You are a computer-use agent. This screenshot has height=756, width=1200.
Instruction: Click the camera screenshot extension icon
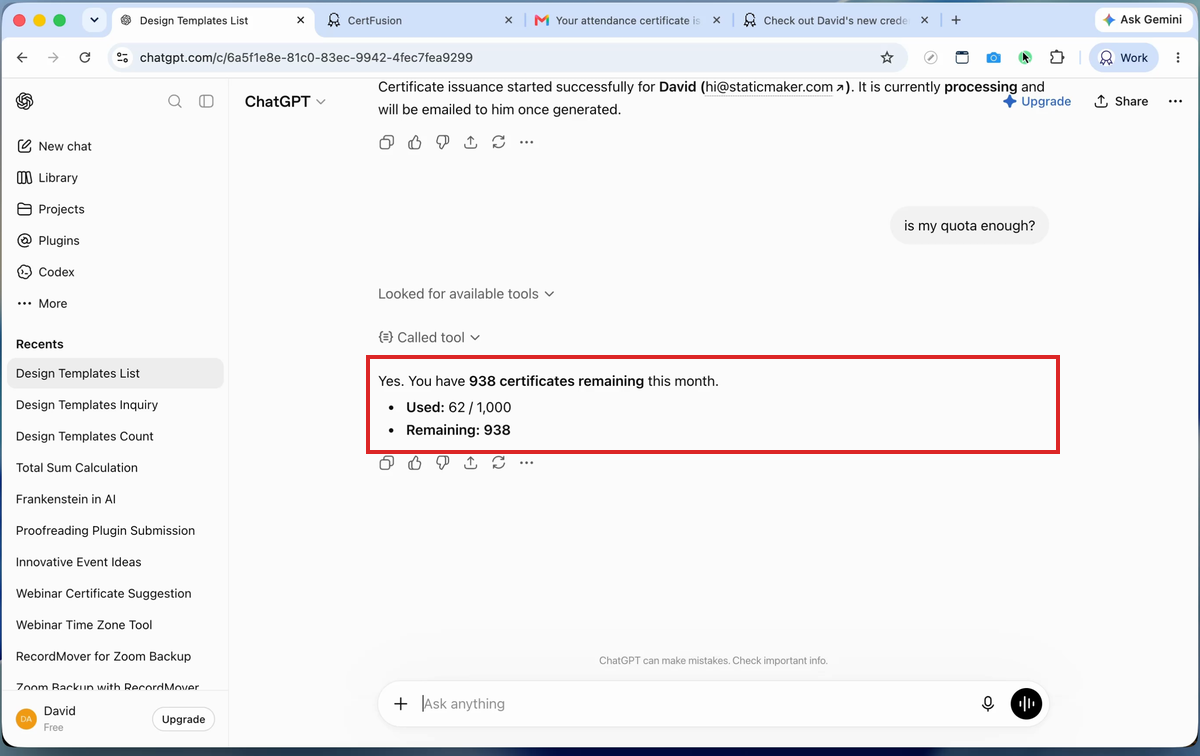[x=993, y=58]
